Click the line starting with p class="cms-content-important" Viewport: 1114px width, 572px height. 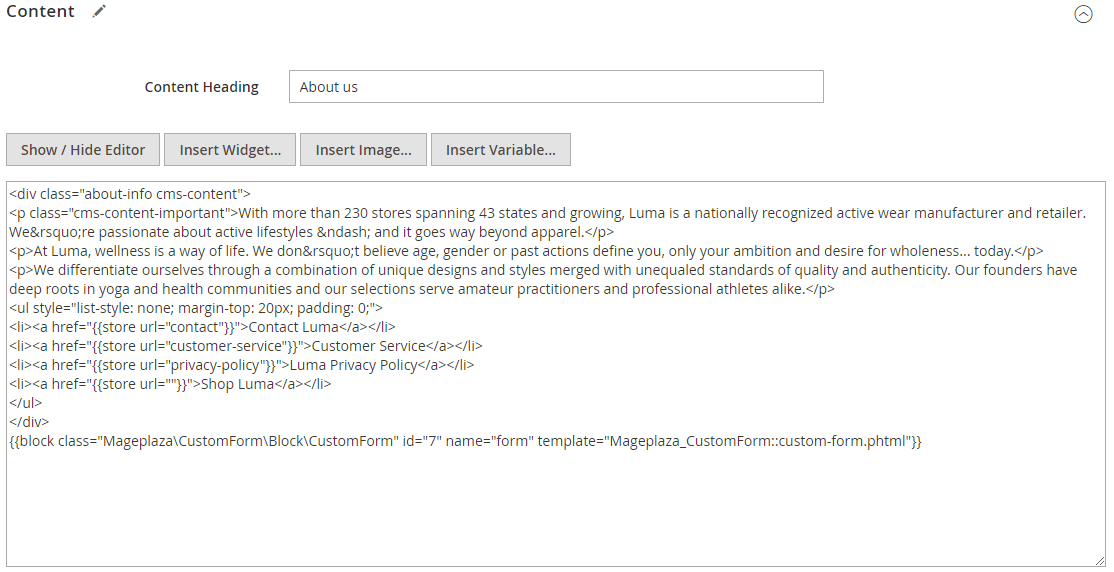pyautogui.click(x=548, y=213)
